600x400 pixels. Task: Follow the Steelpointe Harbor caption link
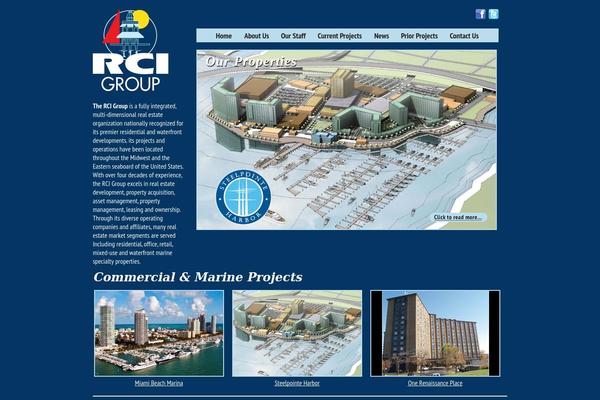(x=297, y=383)
